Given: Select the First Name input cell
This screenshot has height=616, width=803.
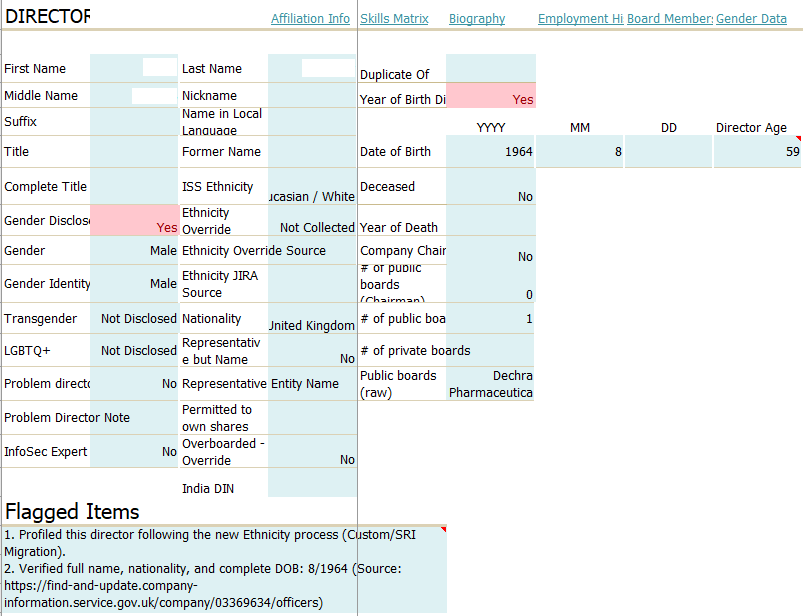Looking at the screenshot, I should [x=134, y=68].
